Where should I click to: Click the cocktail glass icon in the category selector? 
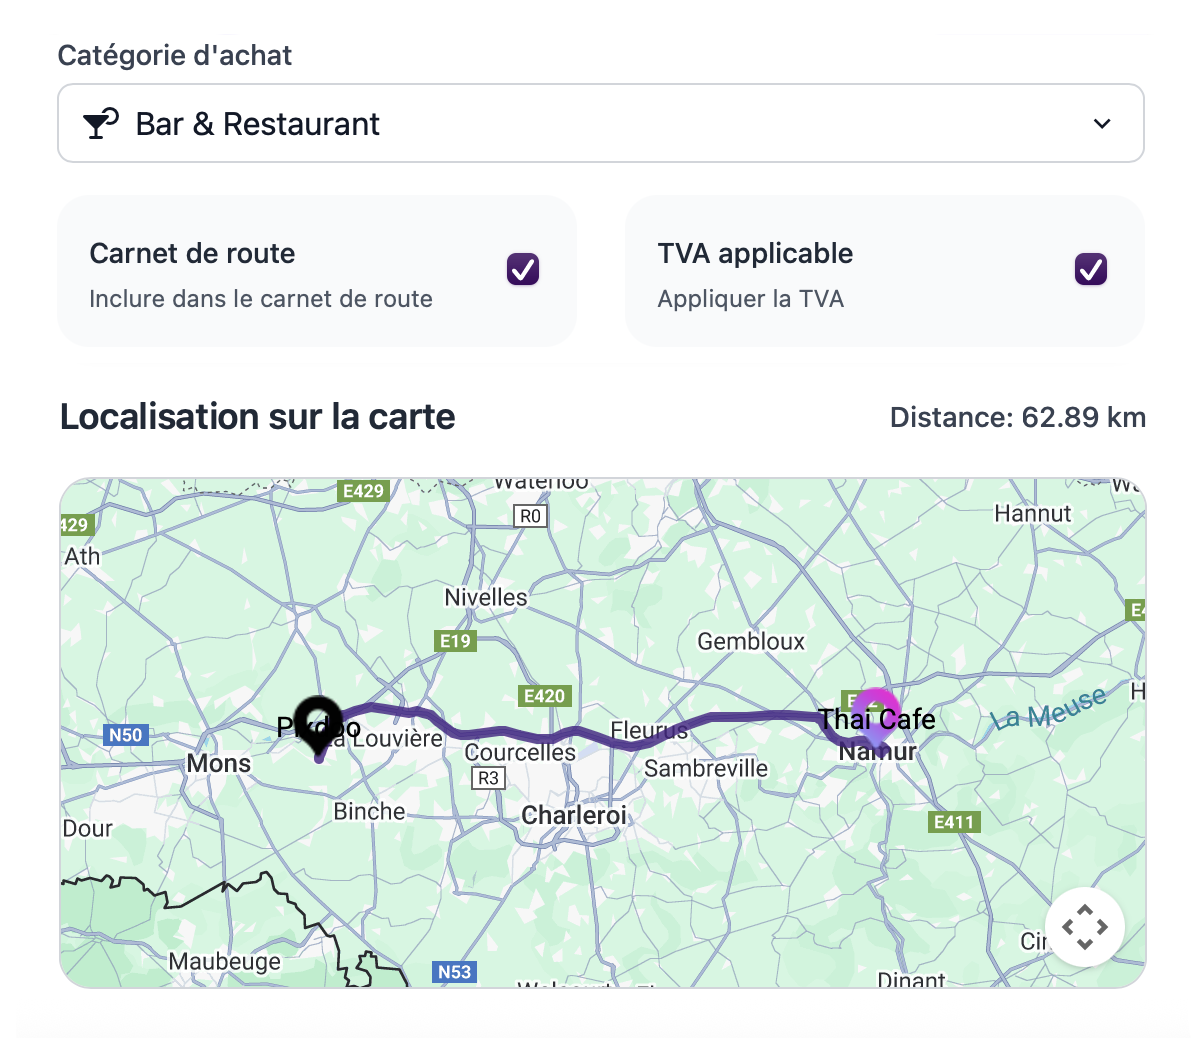(x=98, y=123)
